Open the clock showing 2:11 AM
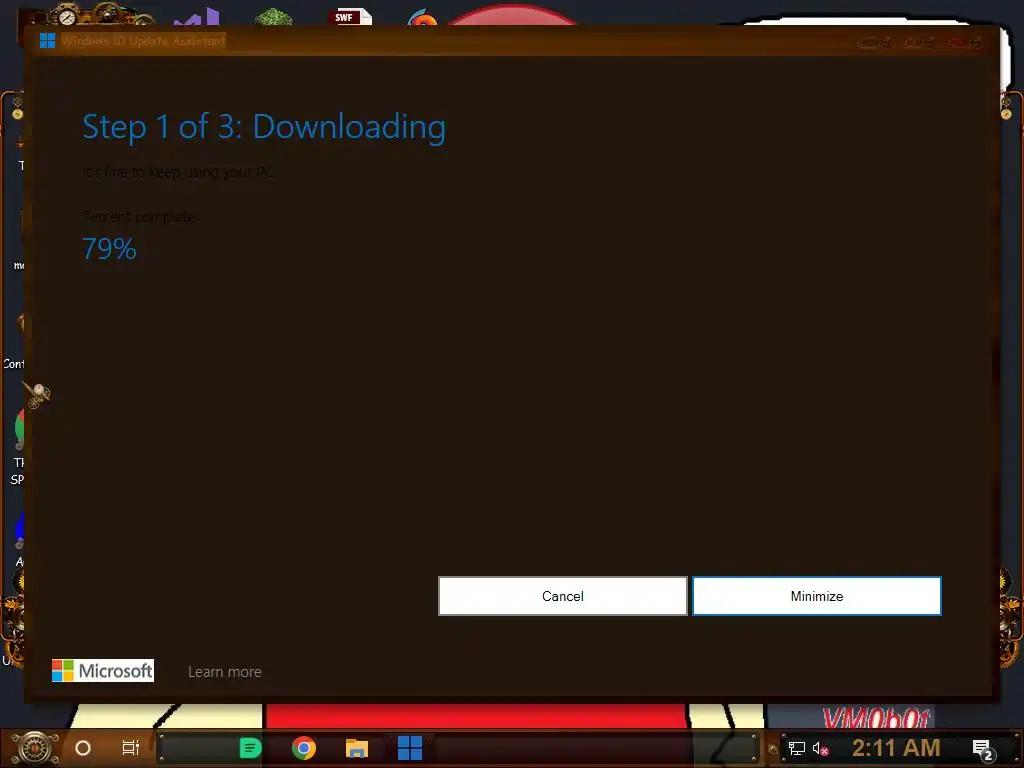This screenshot has width=1024, height=768. [896, 748]
